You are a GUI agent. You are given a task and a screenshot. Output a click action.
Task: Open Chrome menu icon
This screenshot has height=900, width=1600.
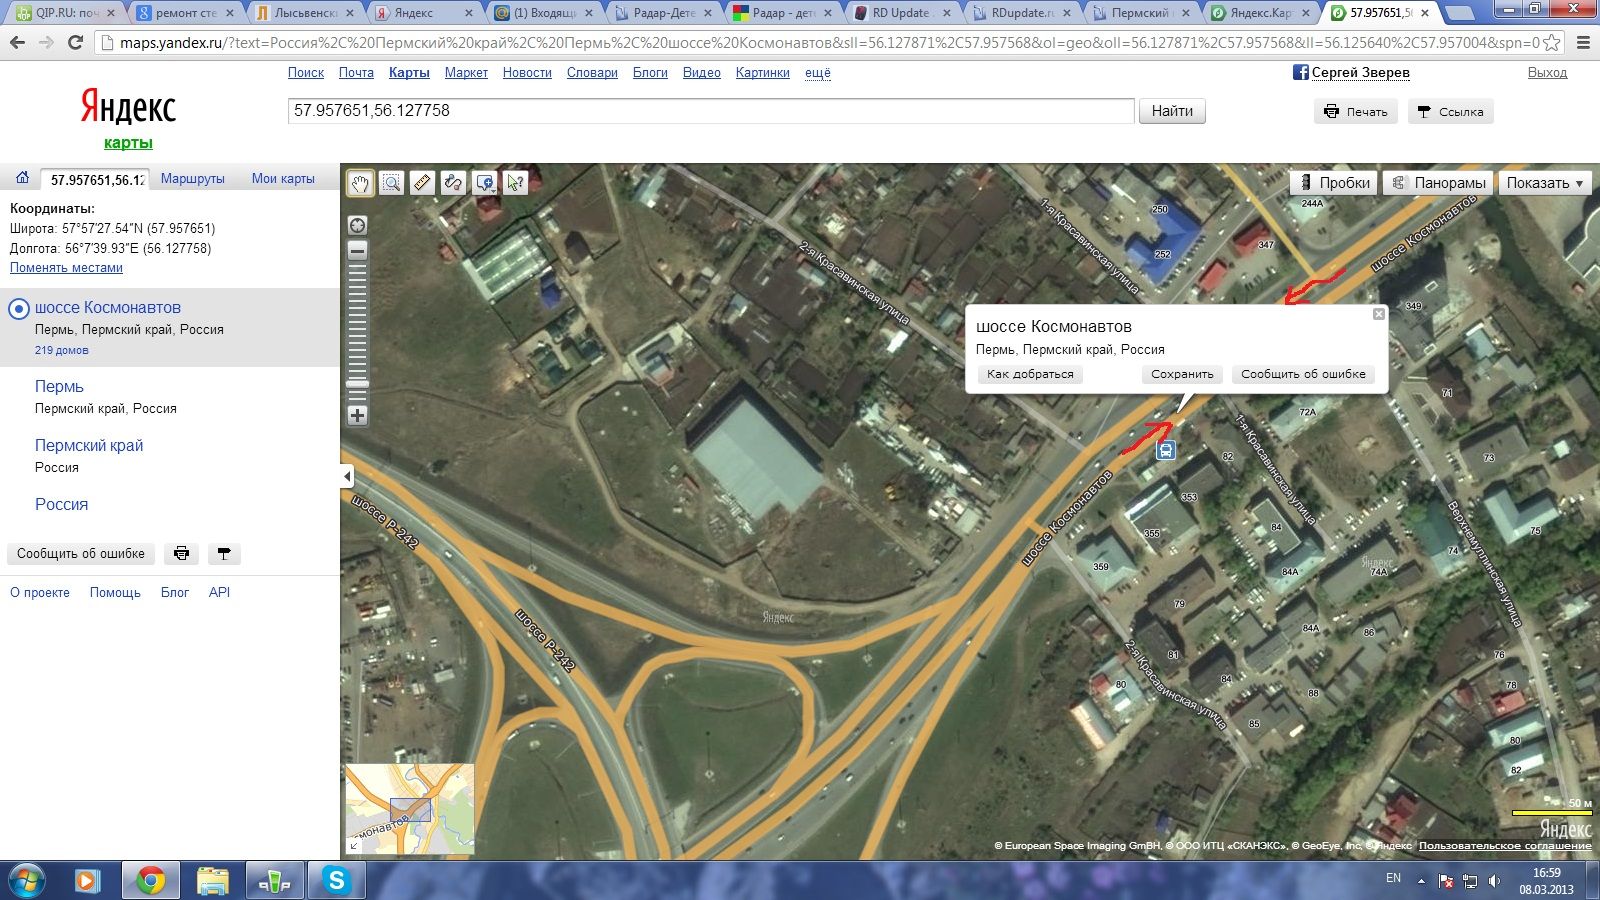1582,43
